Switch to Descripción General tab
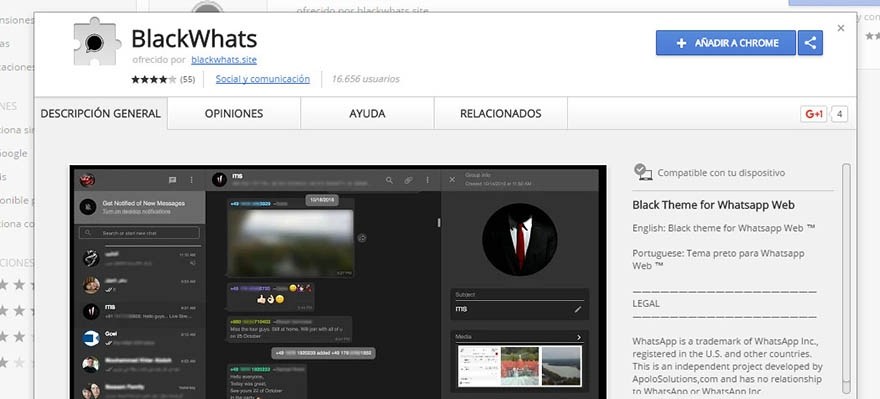This screenshot has height=399, width=880. click(100, 114)
